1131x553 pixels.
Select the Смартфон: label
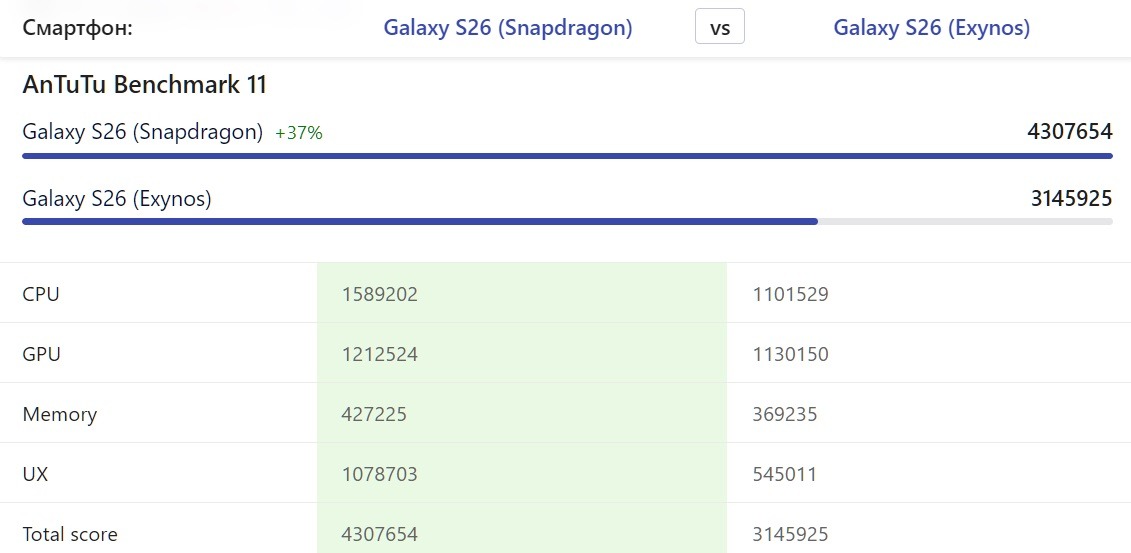78,28
